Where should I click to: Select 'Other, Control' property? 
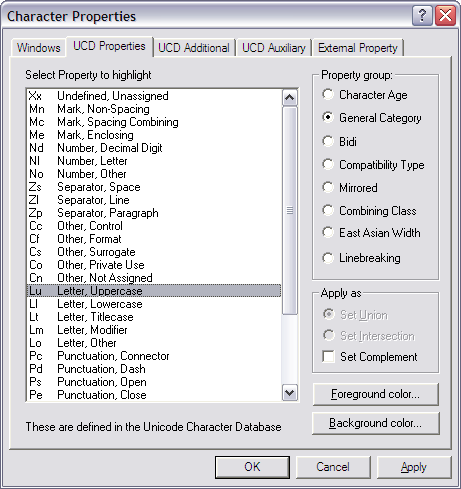coord(154,226)
